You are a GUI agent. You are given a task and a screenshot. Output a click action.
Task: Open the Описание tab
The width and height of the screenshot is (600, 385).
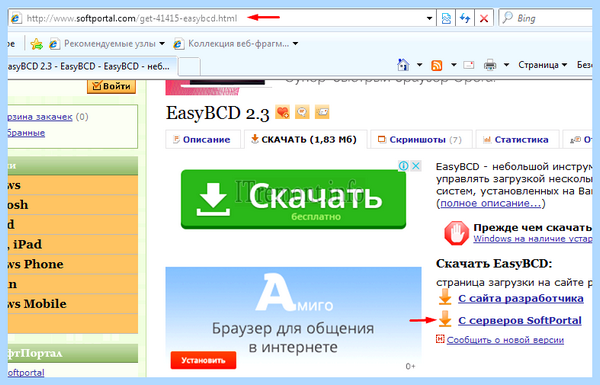coord(202,140)
